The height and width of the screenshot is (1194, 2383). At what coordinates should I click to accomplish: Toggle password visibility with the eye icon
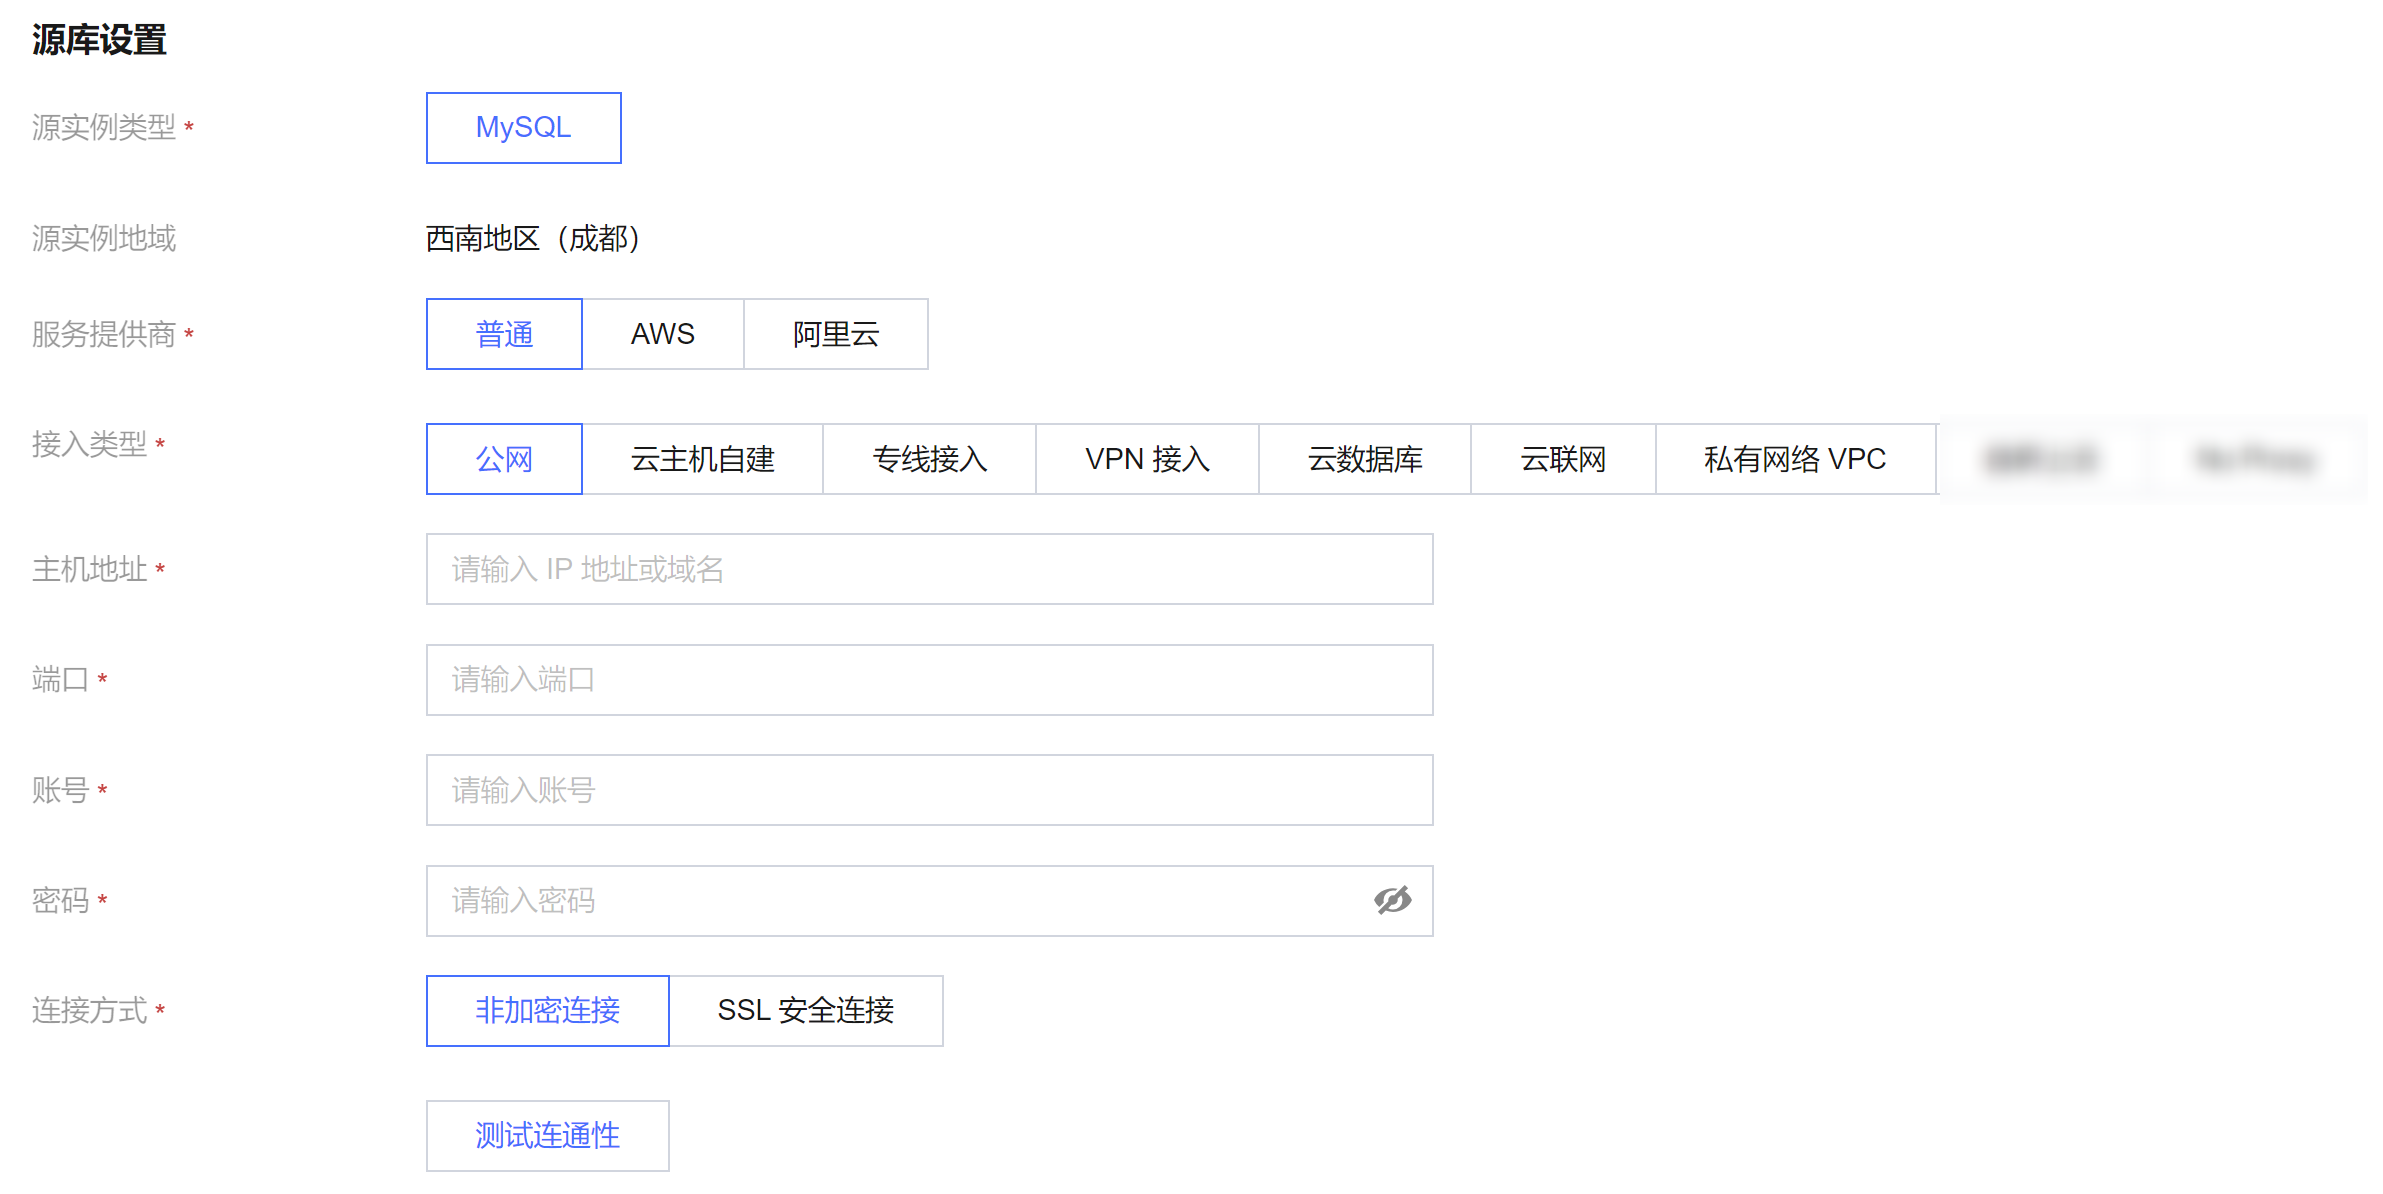1395,900
